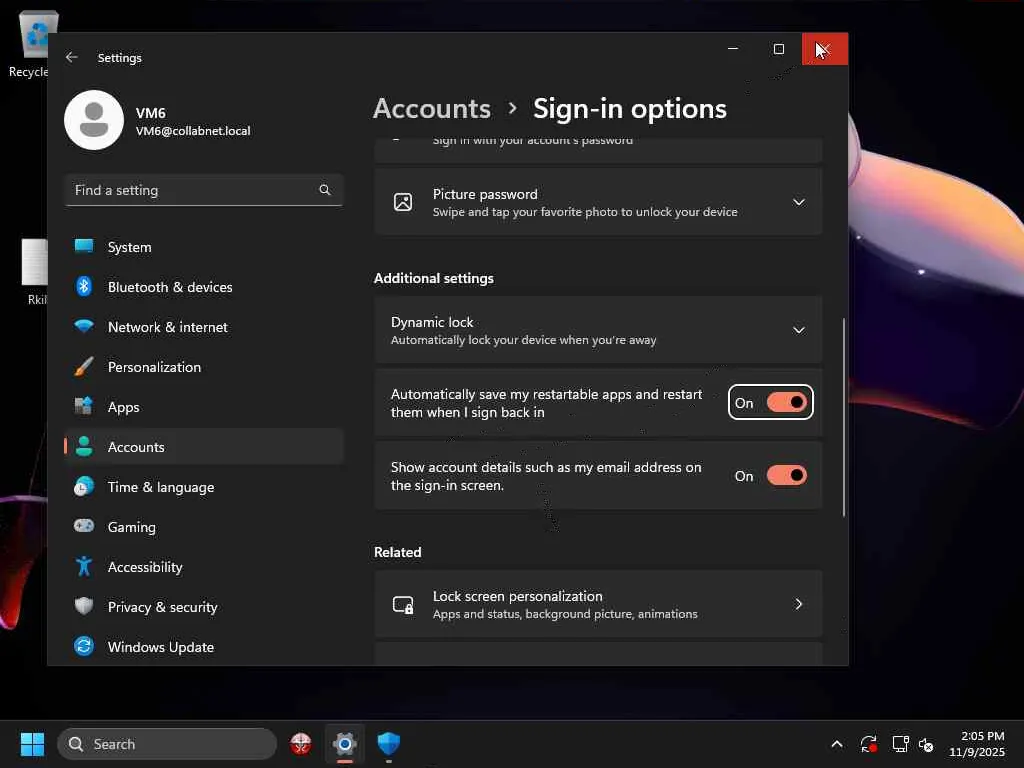
Task: Click the network tray icon
Action: point(901,744)
